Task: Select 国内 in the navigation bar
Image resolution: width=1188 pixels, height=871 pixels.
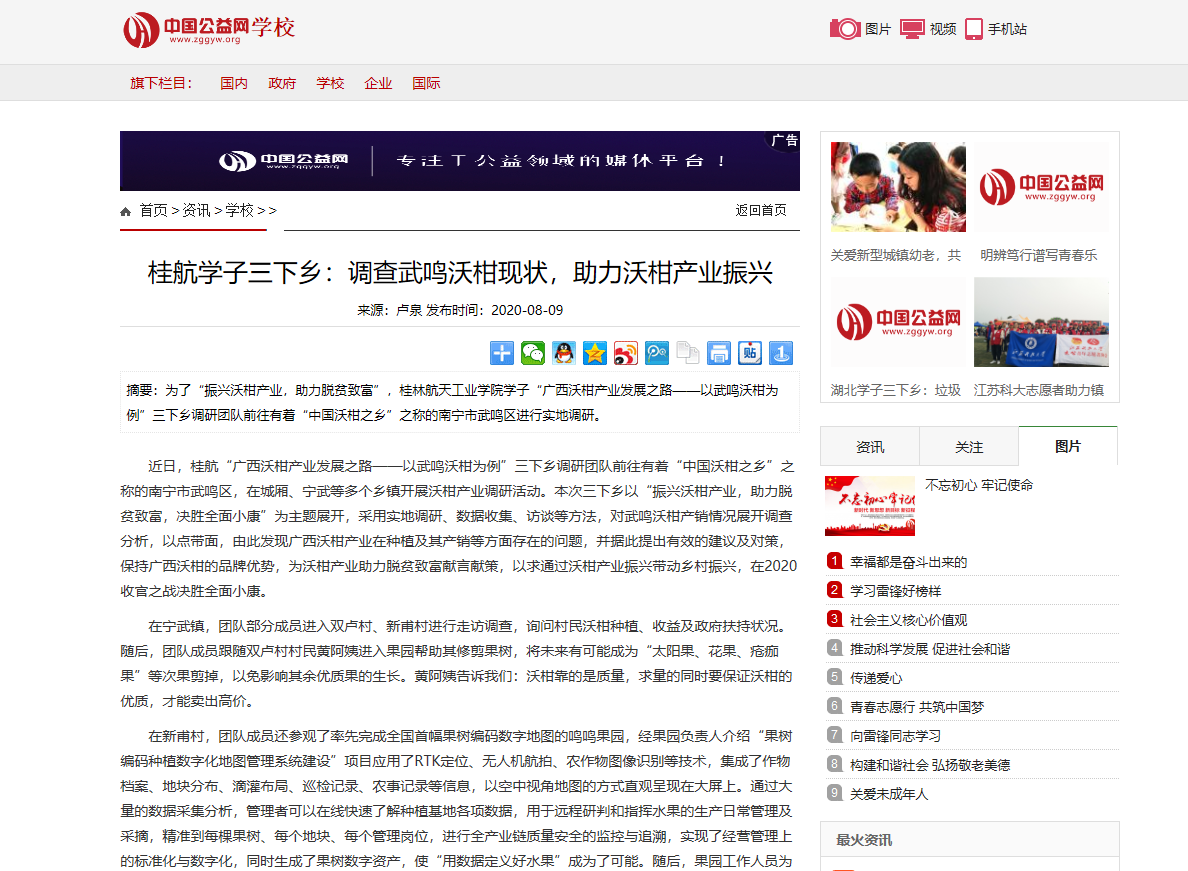Action: (234, 83)
